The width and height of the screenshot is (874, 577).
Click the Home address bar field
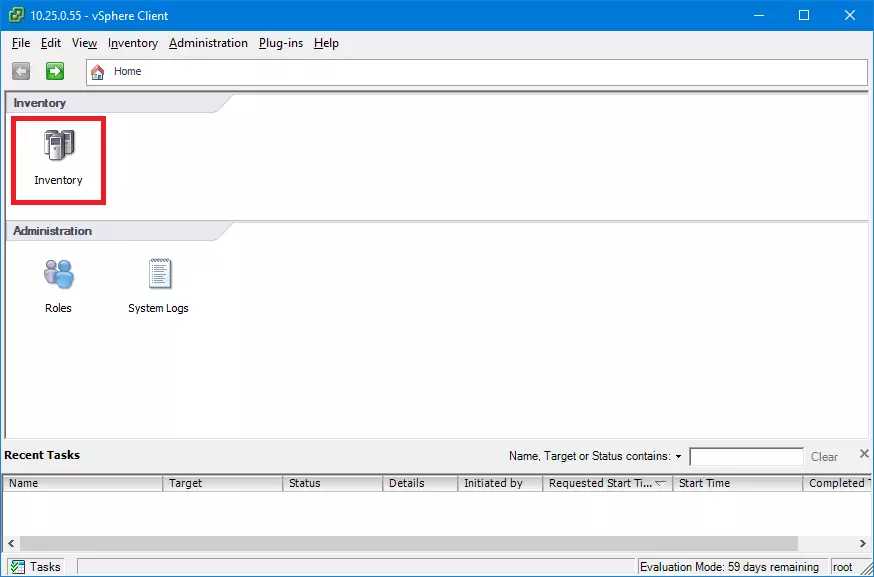pyautogui.click(x=477, y=72)
